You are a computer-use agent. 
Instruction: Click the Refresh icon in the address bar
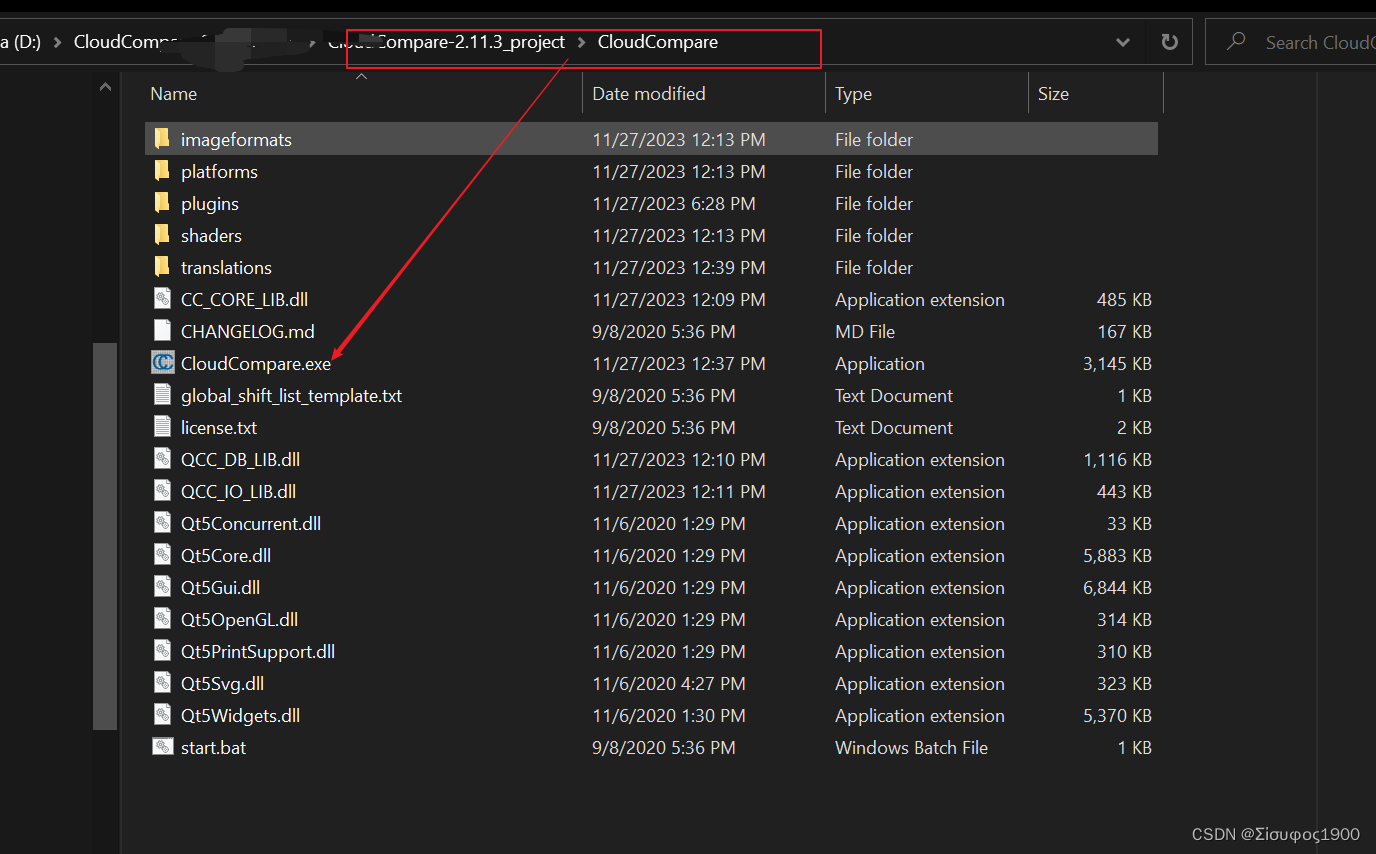click(x=1169, y=41)
